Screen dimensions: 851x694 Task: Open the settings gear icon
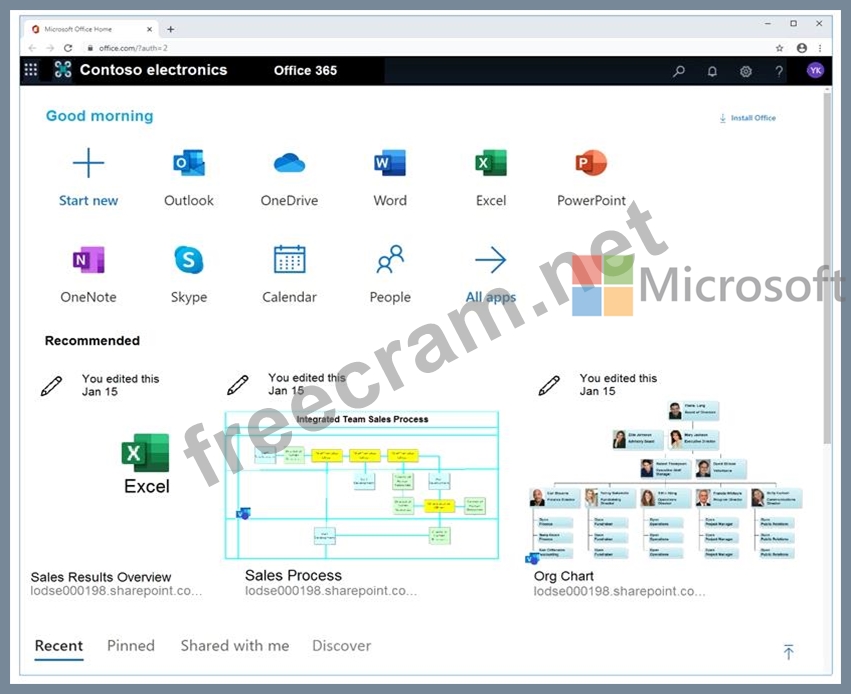pyautogui.click(x=746, y=71)
